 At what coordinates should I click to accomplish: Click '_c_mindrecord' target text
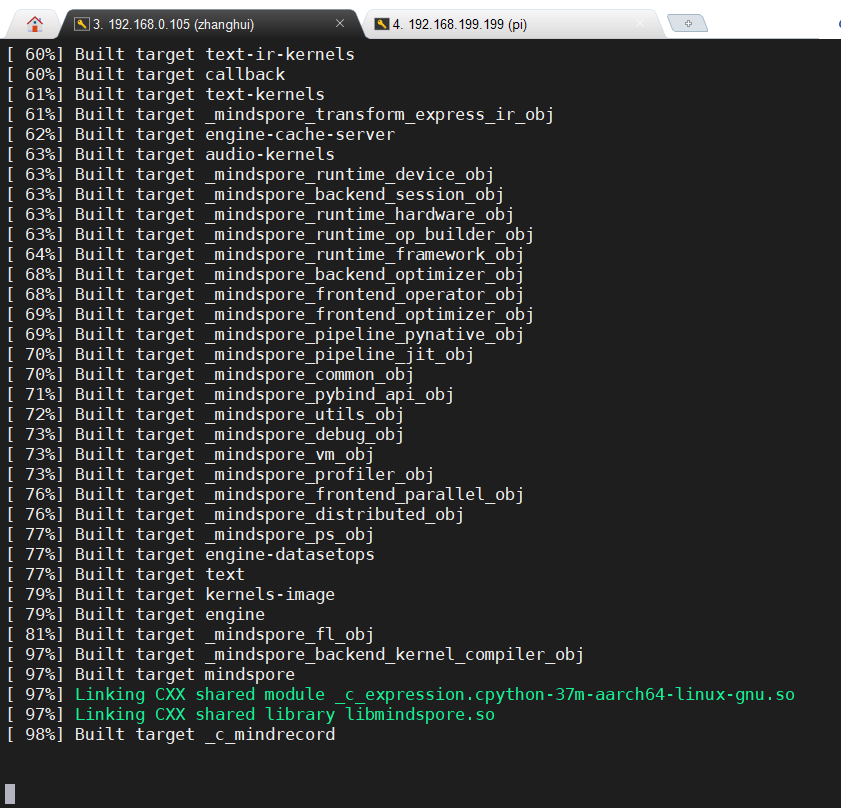click(x=270, y=734)
